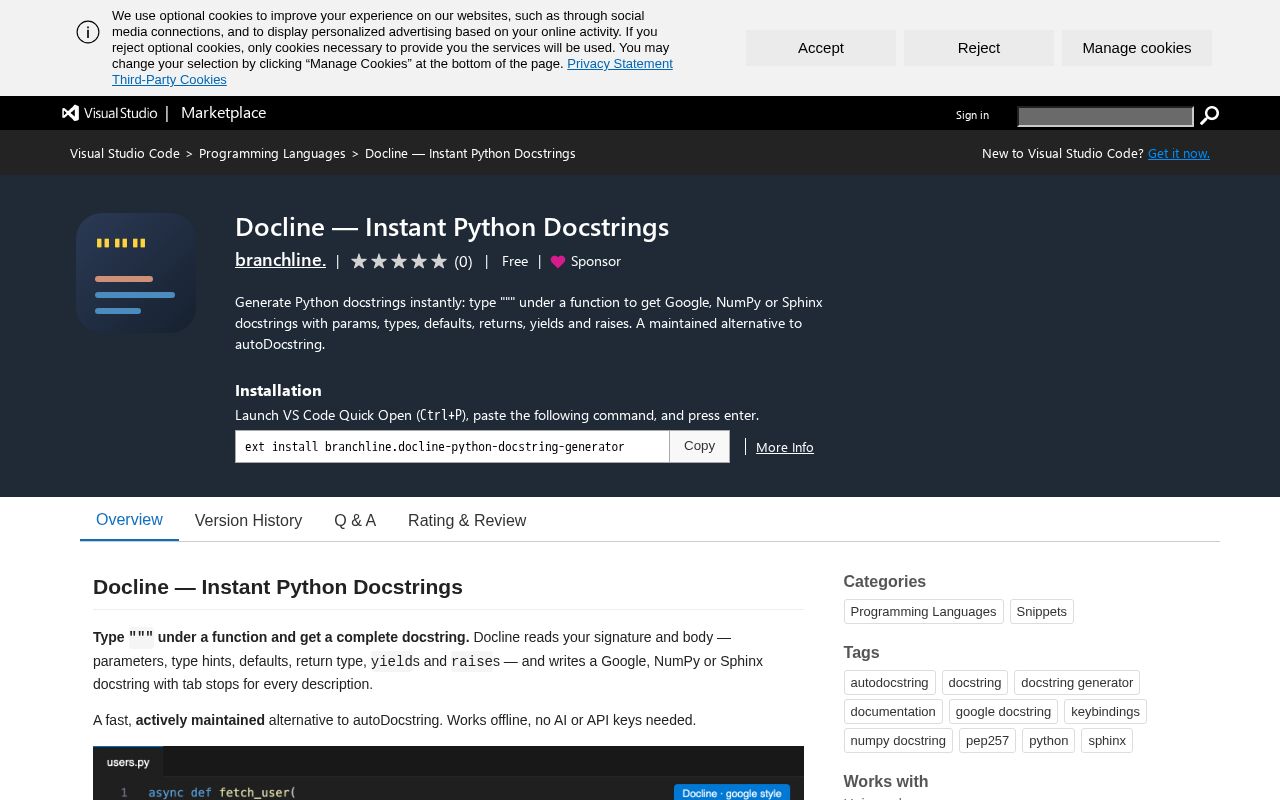
Task: Reject optional cookies
Action: coord(979,48)
